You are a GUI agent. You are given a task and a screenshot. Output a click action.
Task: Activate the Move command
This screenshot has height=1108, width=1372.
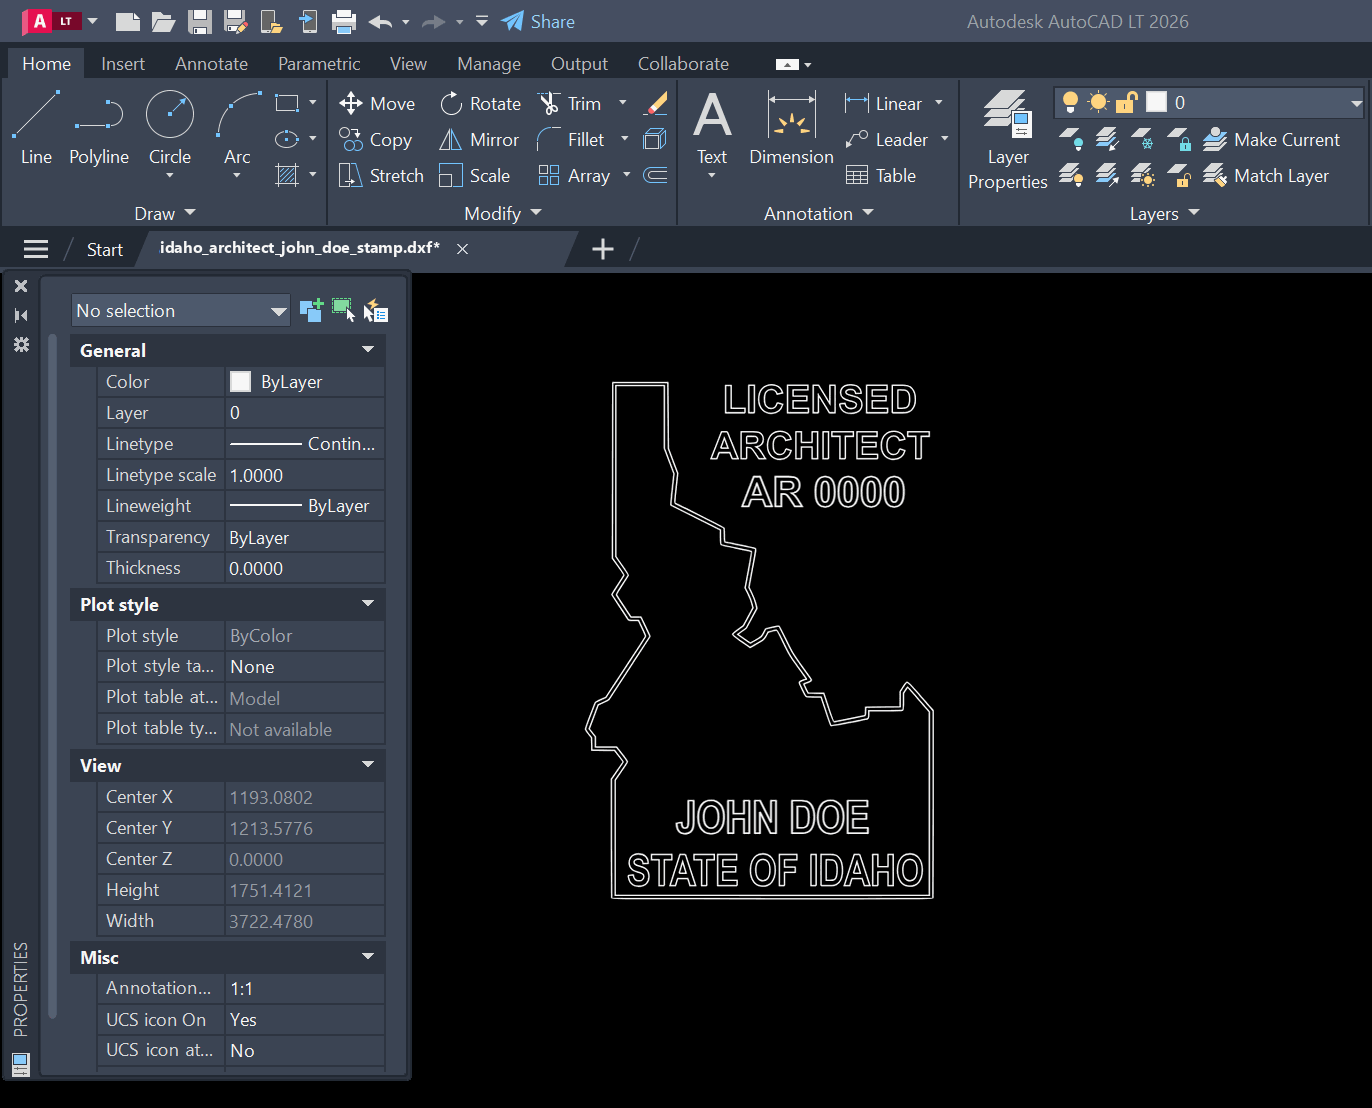click(377, 104)
